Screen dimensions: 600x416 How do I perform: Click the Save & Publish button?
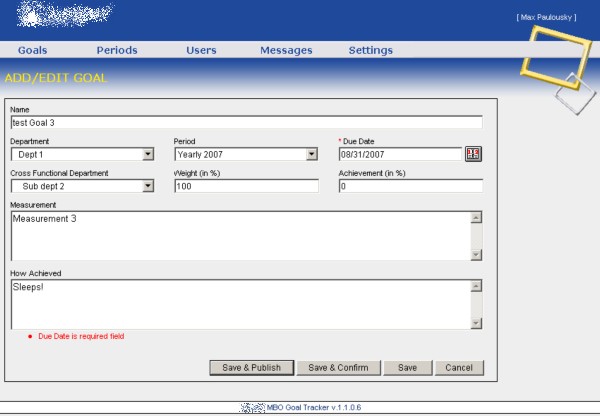pos(251,368)
